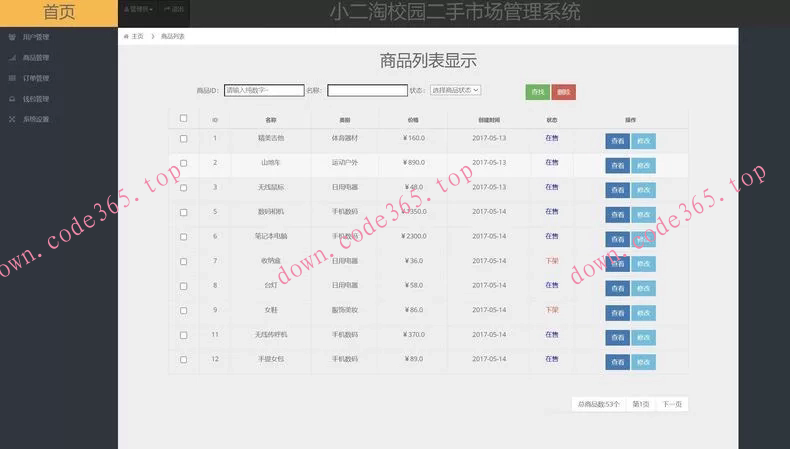This screenshot has width=790, height=449.
Task: Click 查看 for product ID 2 山地车
Action: tap(618, 166)
